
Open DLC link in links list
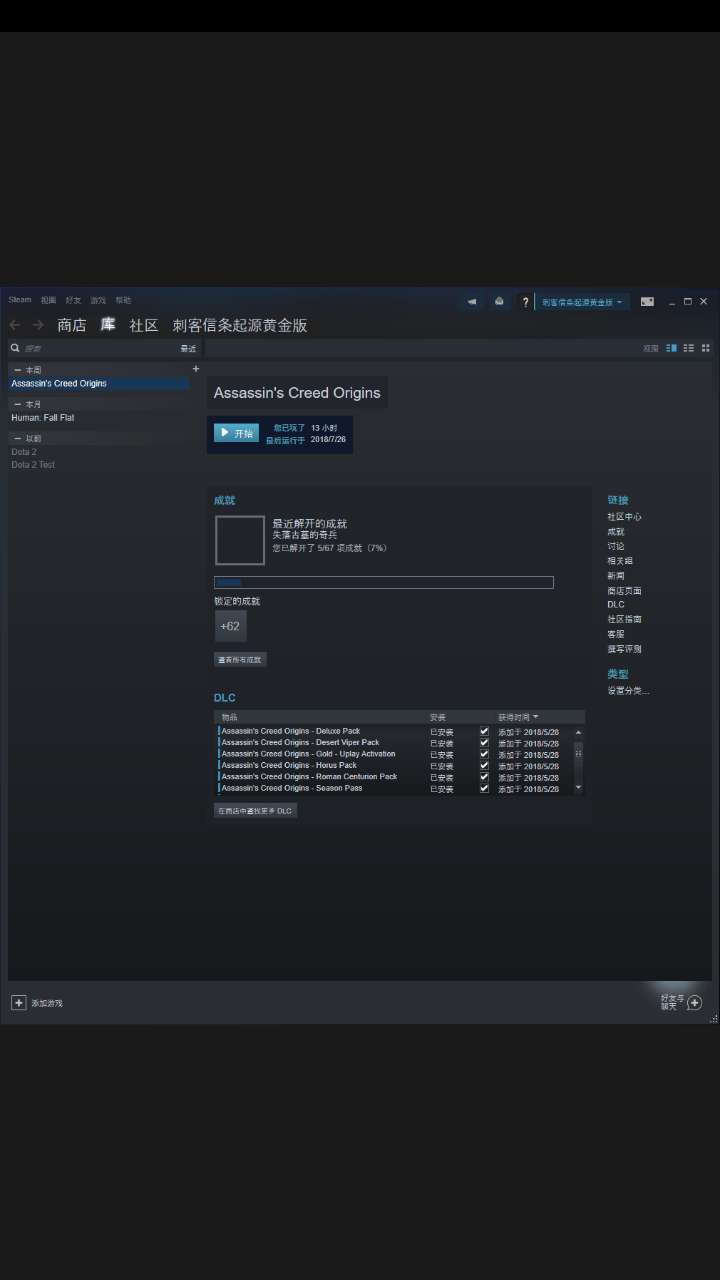point(616,604)
